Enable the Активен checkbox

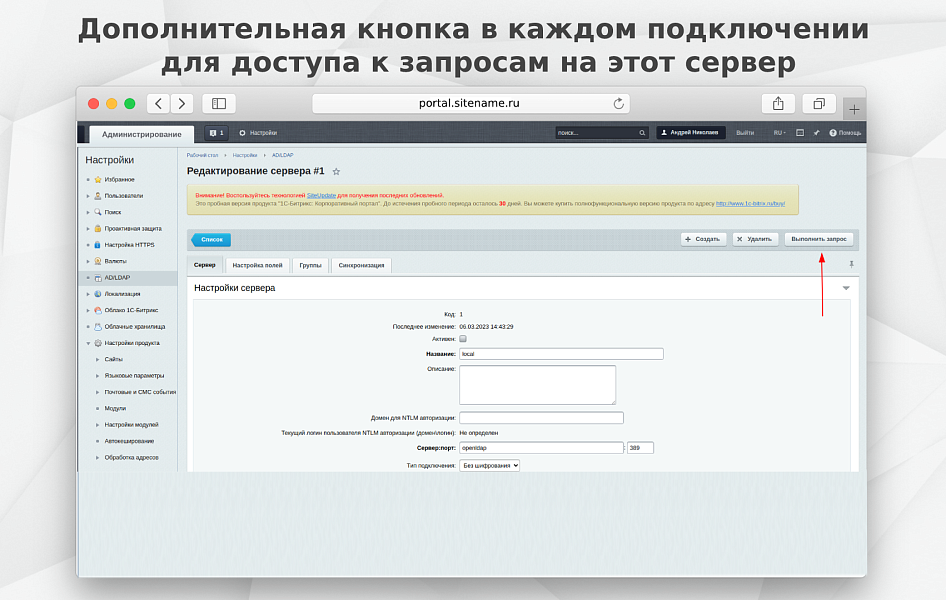[463, 339]
